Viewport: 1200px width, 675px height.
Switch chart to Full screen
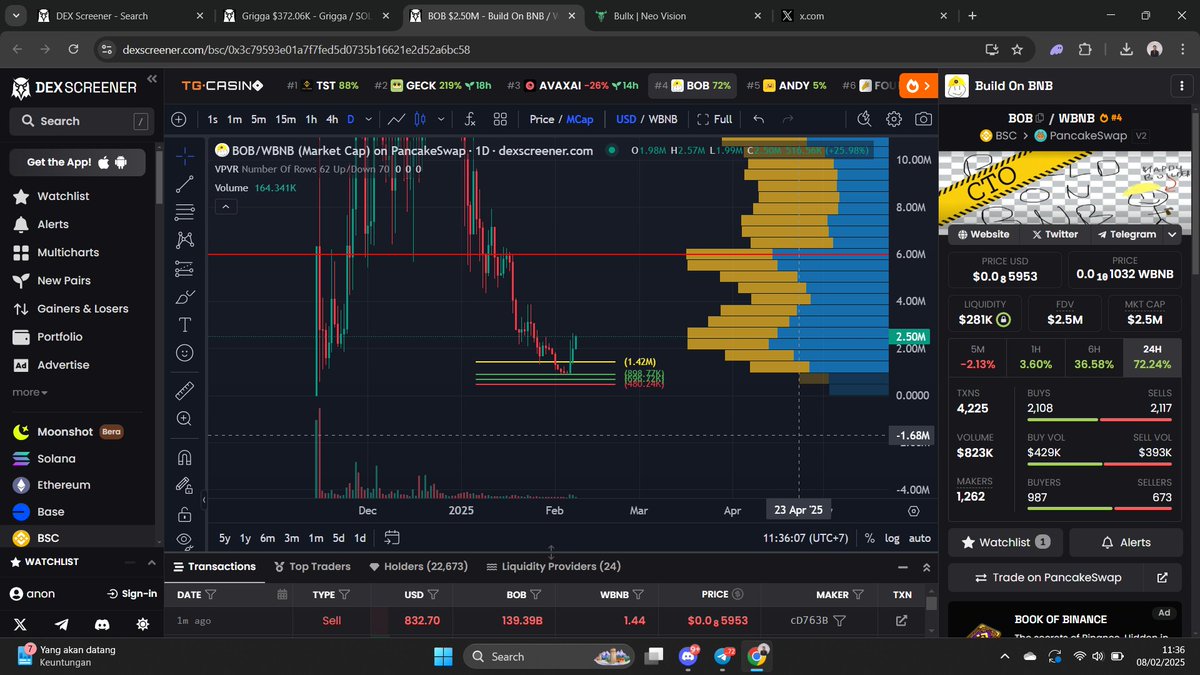click(x=714, y=119)
